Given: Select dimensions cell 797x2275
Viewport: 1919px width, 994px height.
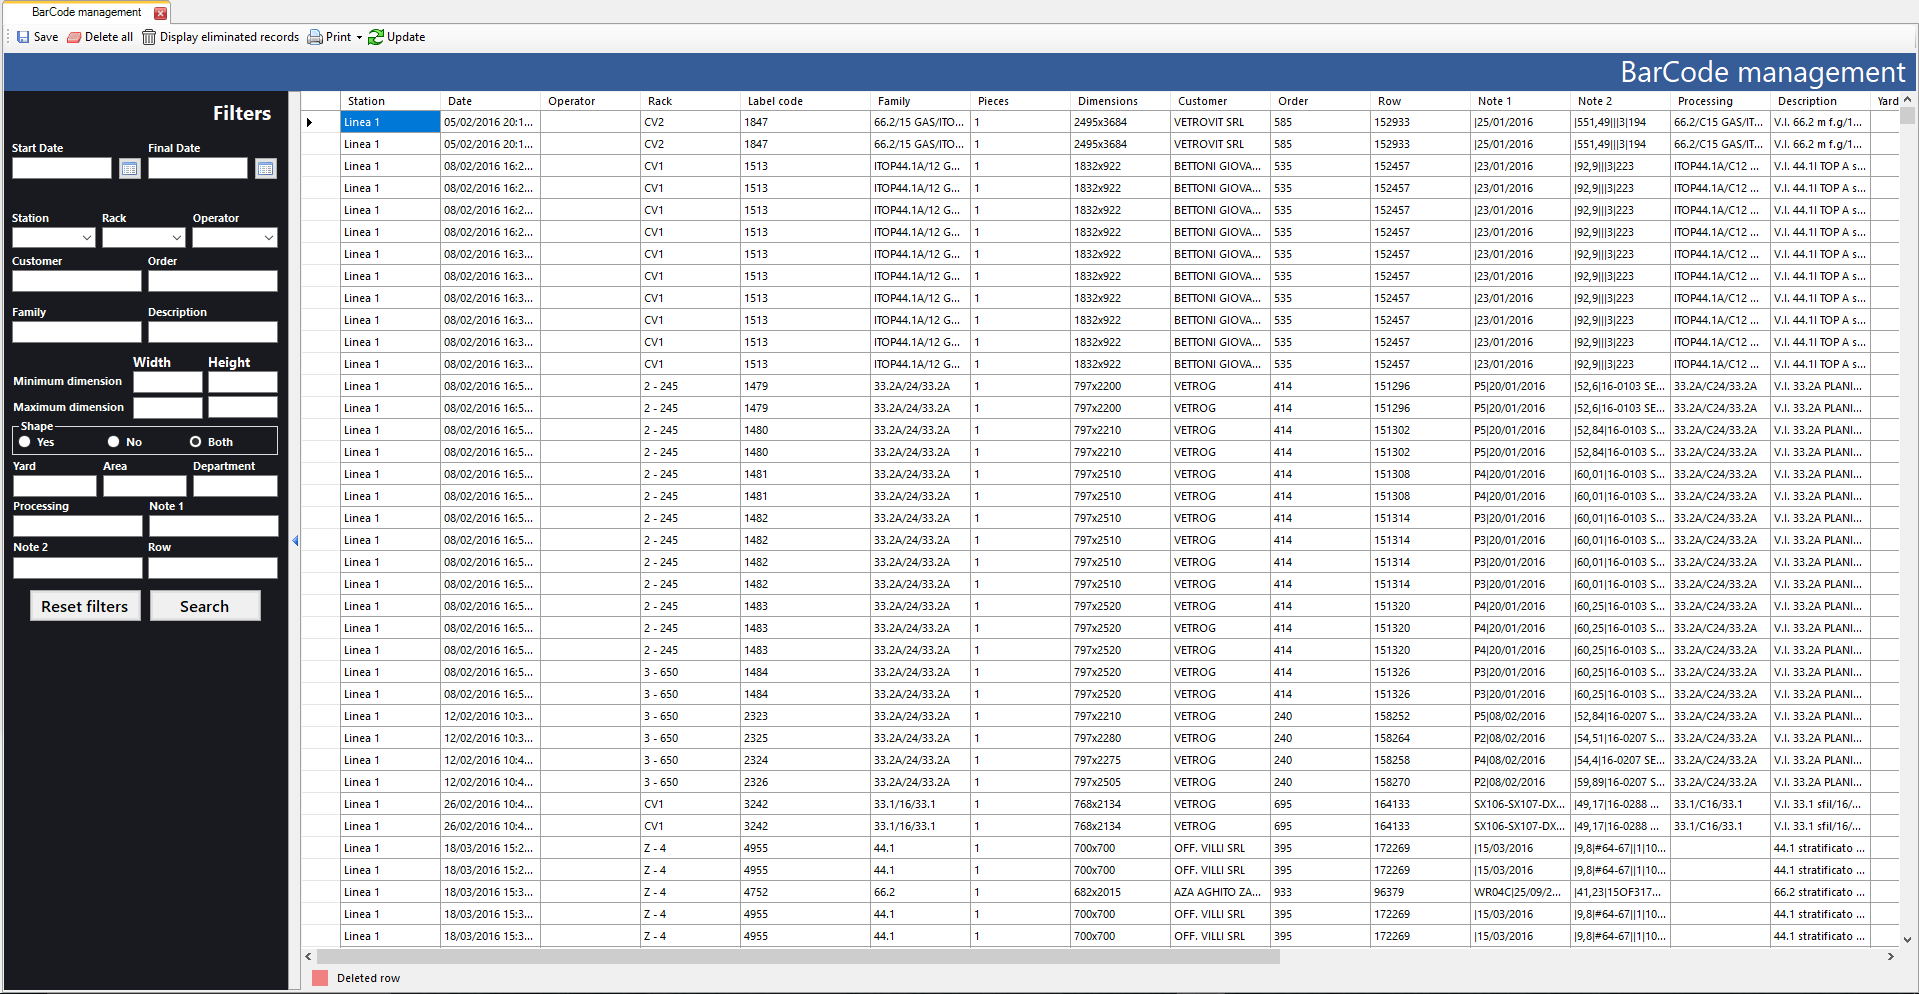Looking at the screenshot, I should point(1120,760).
